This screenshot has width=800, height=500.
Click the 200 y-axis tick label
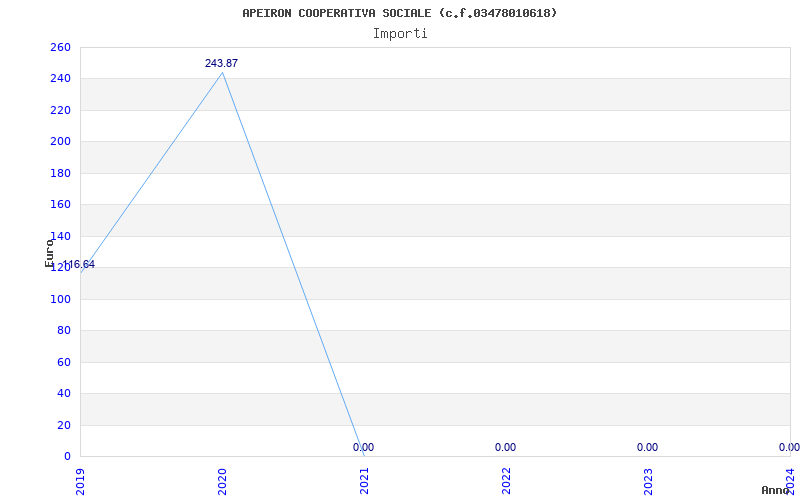pyautogui.click(x=60, y=142)
